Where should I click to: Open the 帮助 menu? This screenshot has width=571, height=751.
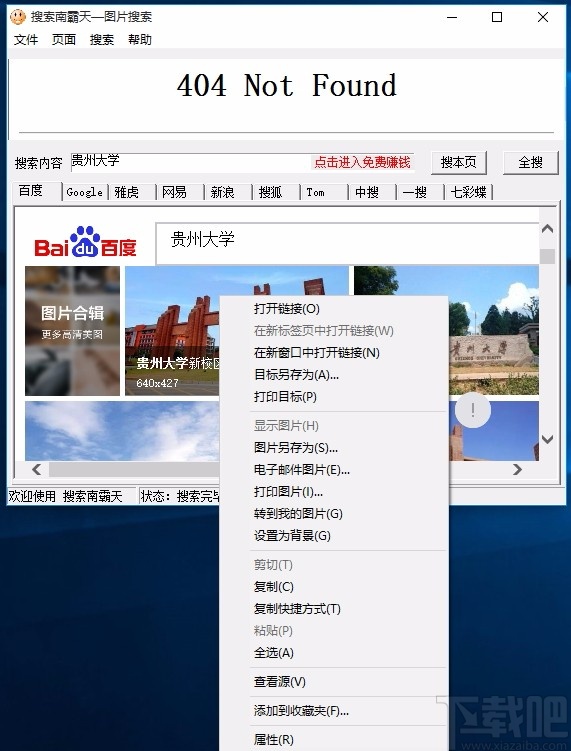(x=140, y=40)
